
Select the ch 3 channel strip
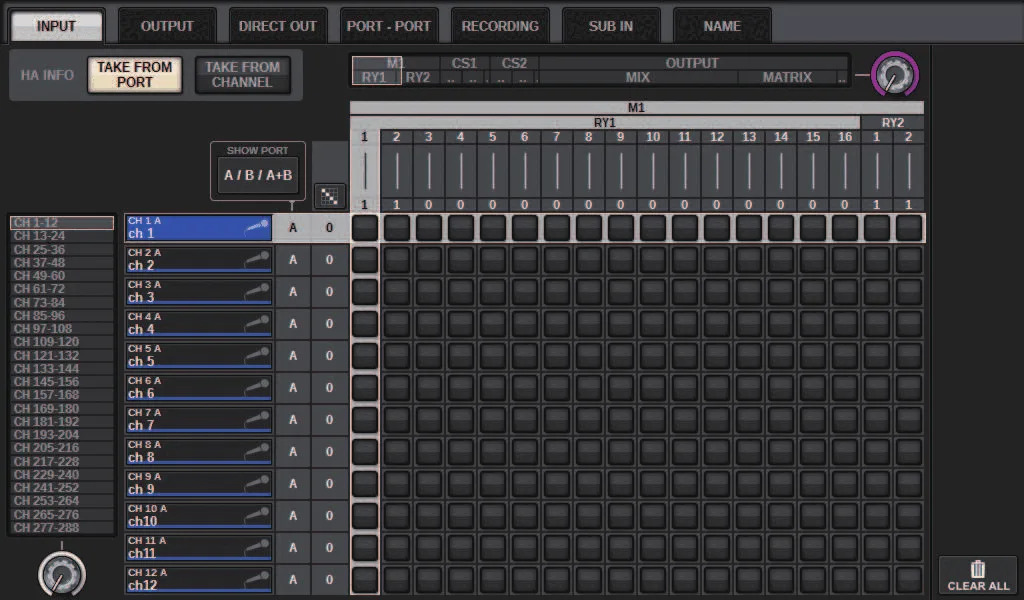199,292
